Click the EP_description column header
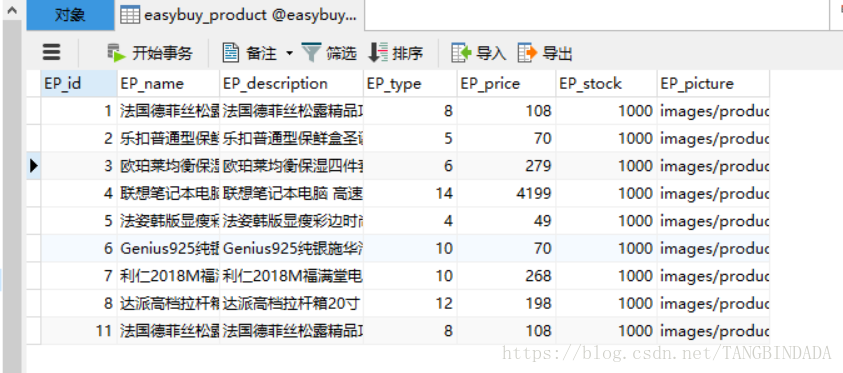This screenshot has width=843, height=373. click(x=291, y=83)
